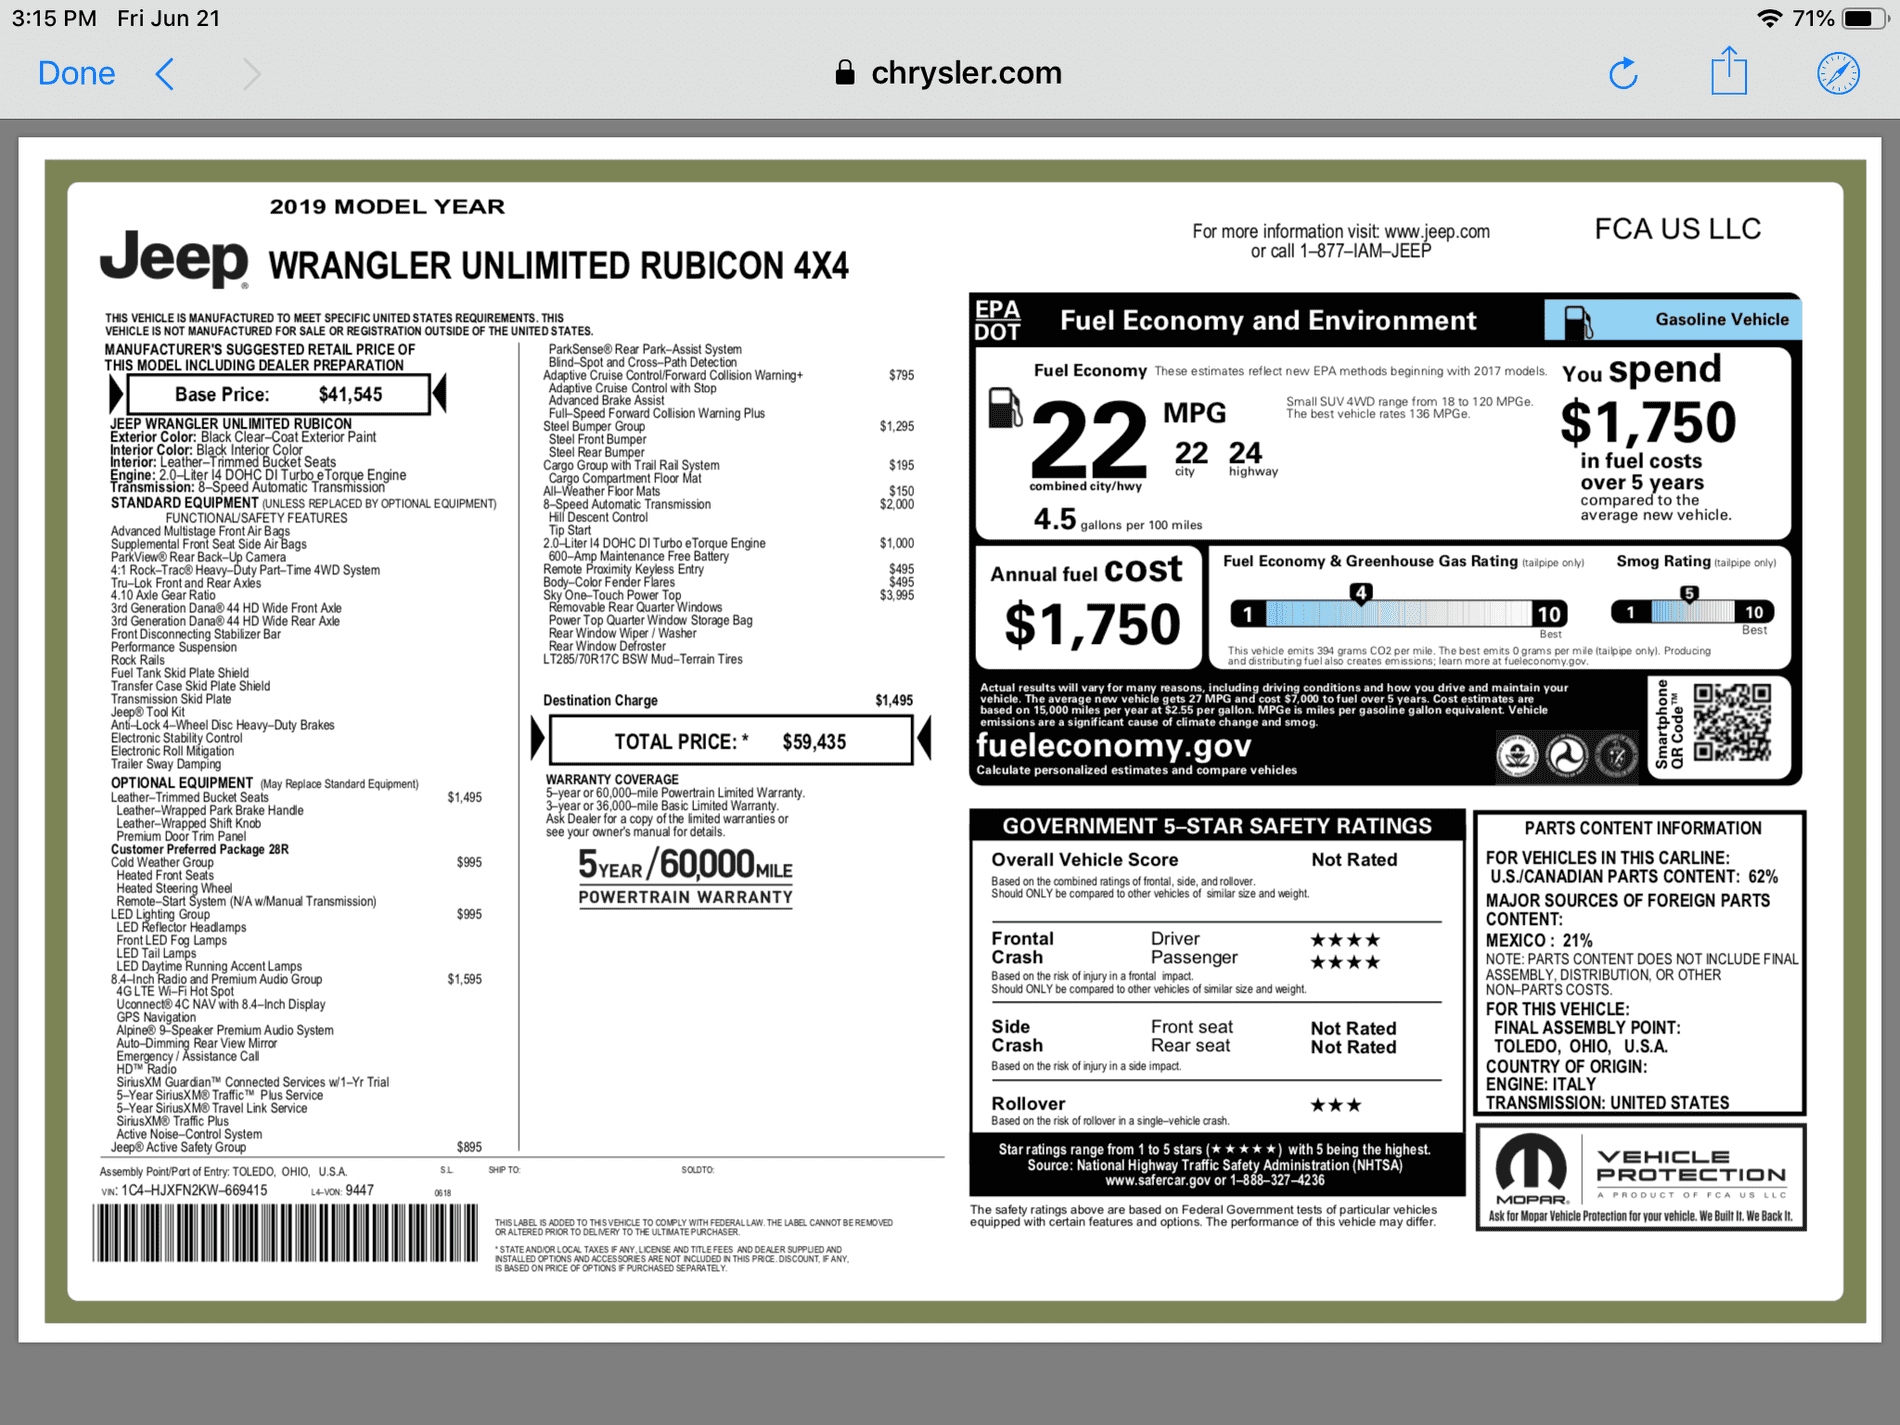This screenshot has width=1900, height=1425.
Task: Tap "ENGINE: ITALY" line
Action: 1540,1084
